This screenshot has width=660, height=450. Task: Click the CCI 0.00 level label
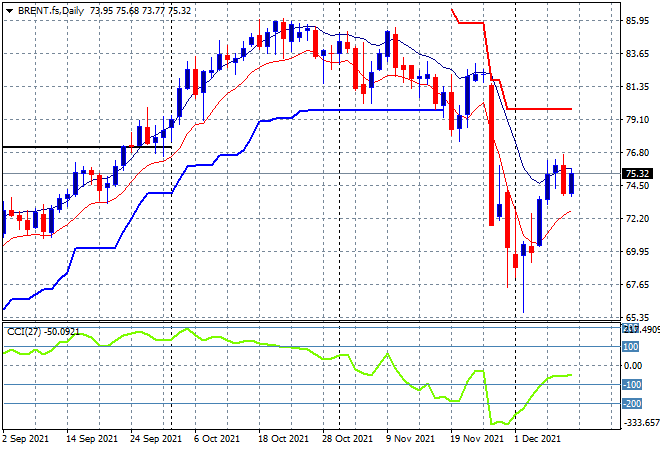[x=633, y=365]
